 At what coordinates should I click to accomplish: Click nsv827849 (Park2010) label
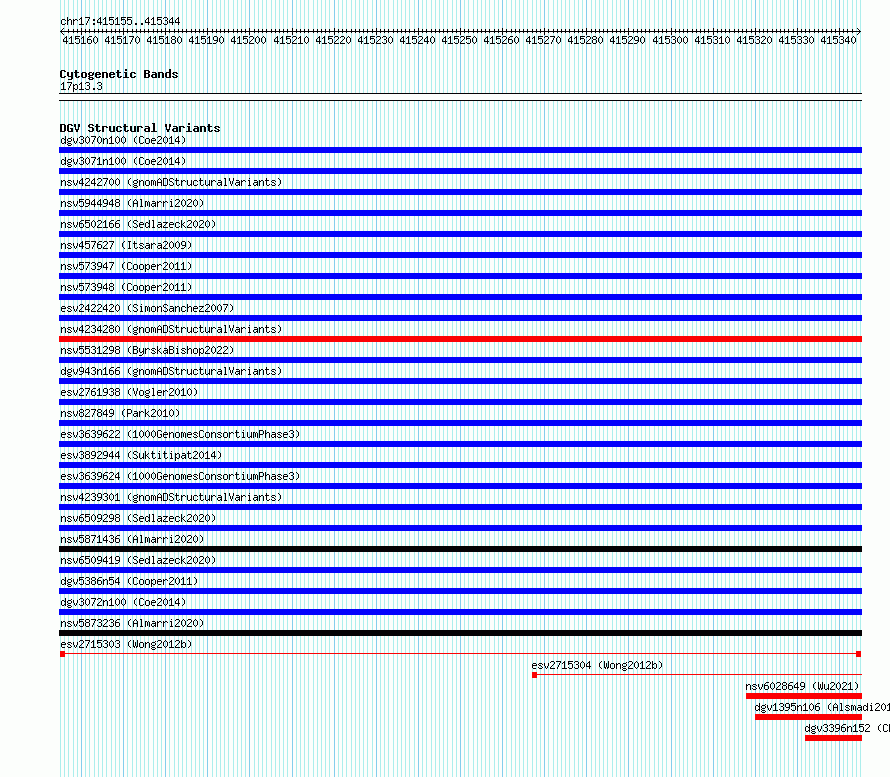pos(120,413)
